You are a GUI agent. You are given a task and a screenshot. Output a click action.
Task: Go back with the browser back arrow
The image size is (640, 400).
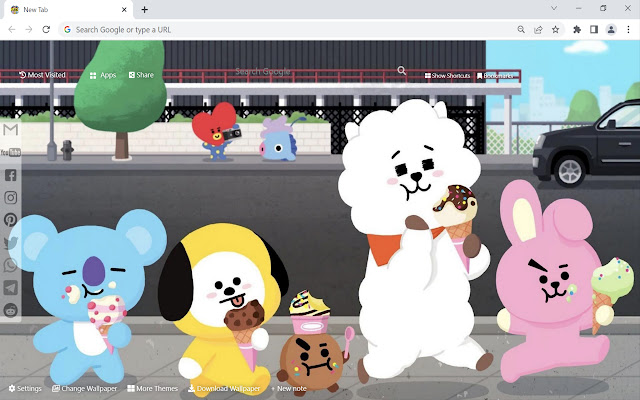12,29
